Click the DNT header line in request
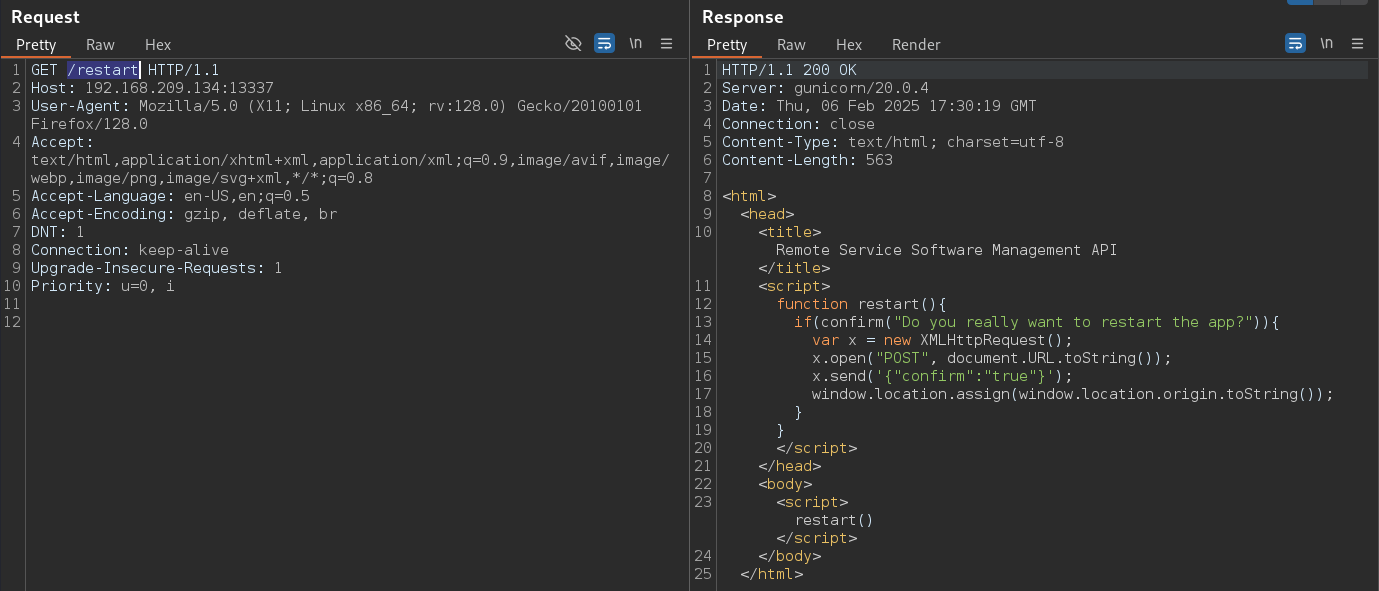Viewport: 1379px width, 591px height. coord(57,232)
